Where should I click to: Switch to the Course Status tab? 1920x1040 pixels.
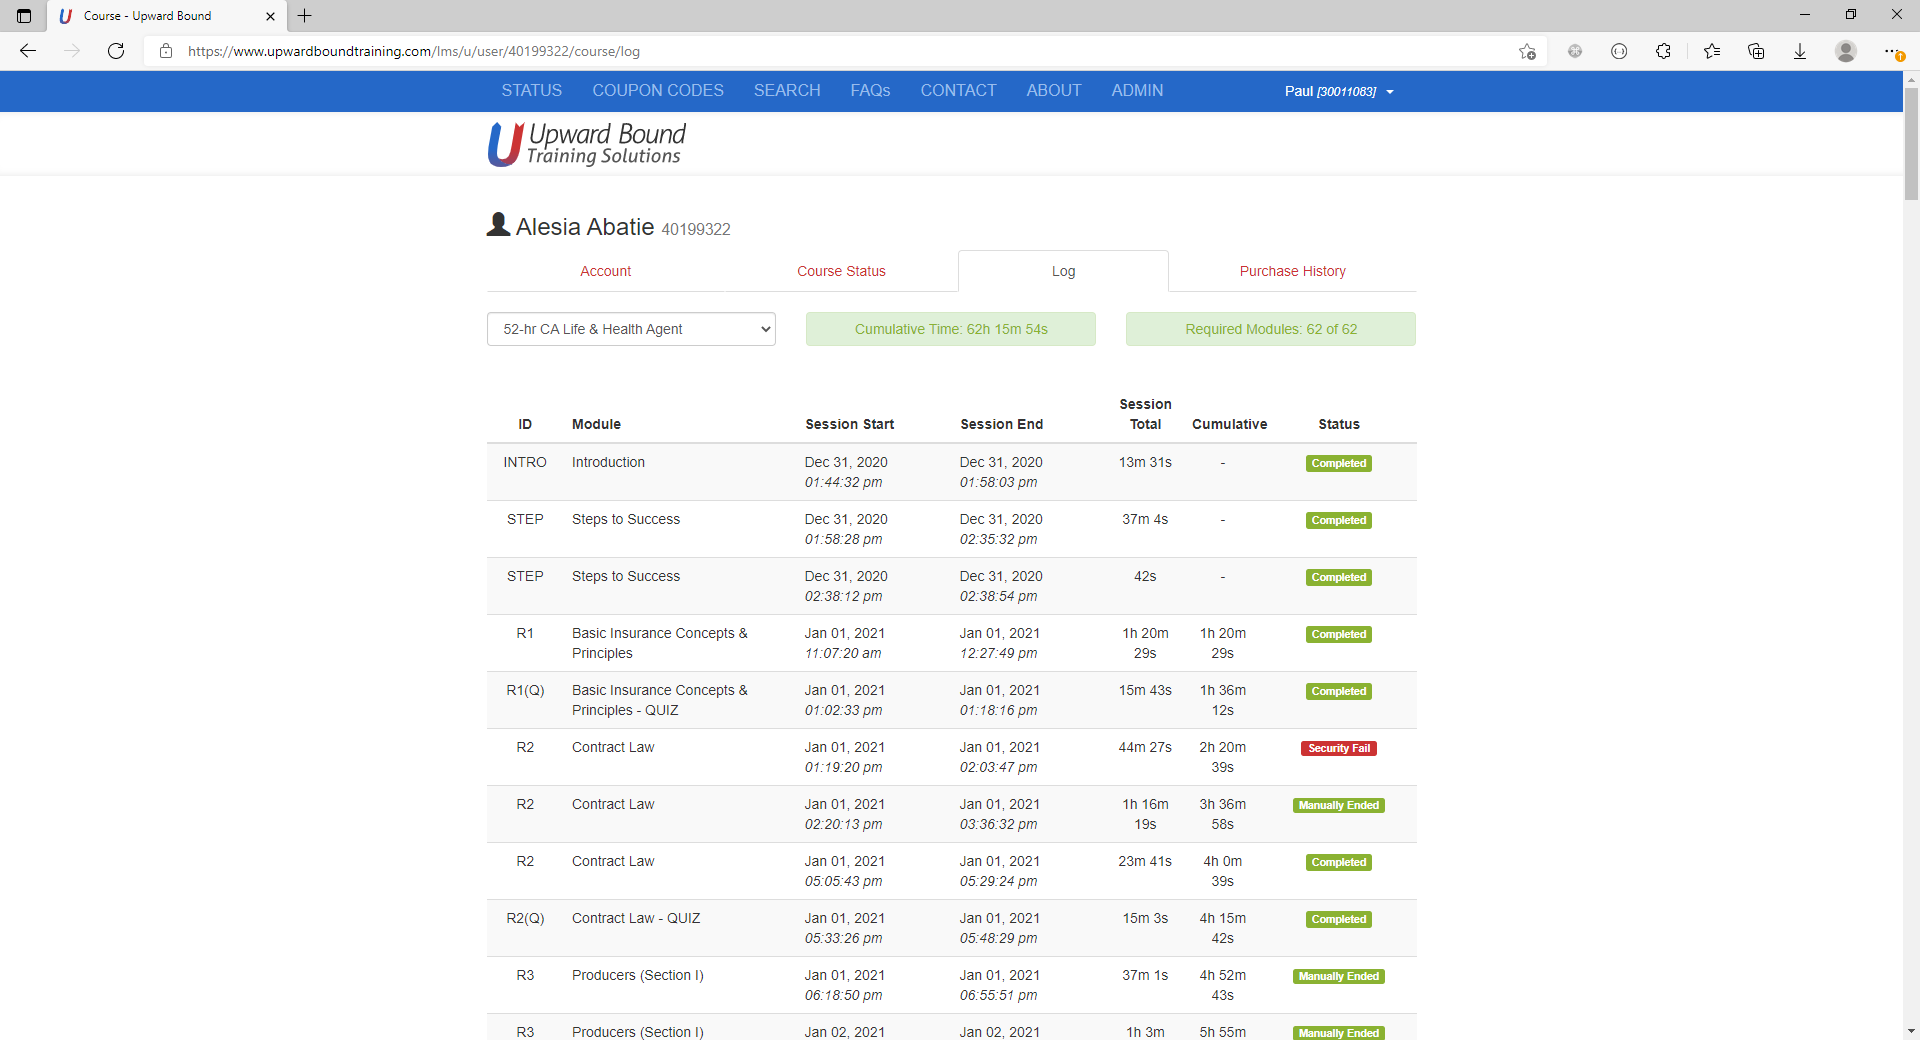point(841,271)
